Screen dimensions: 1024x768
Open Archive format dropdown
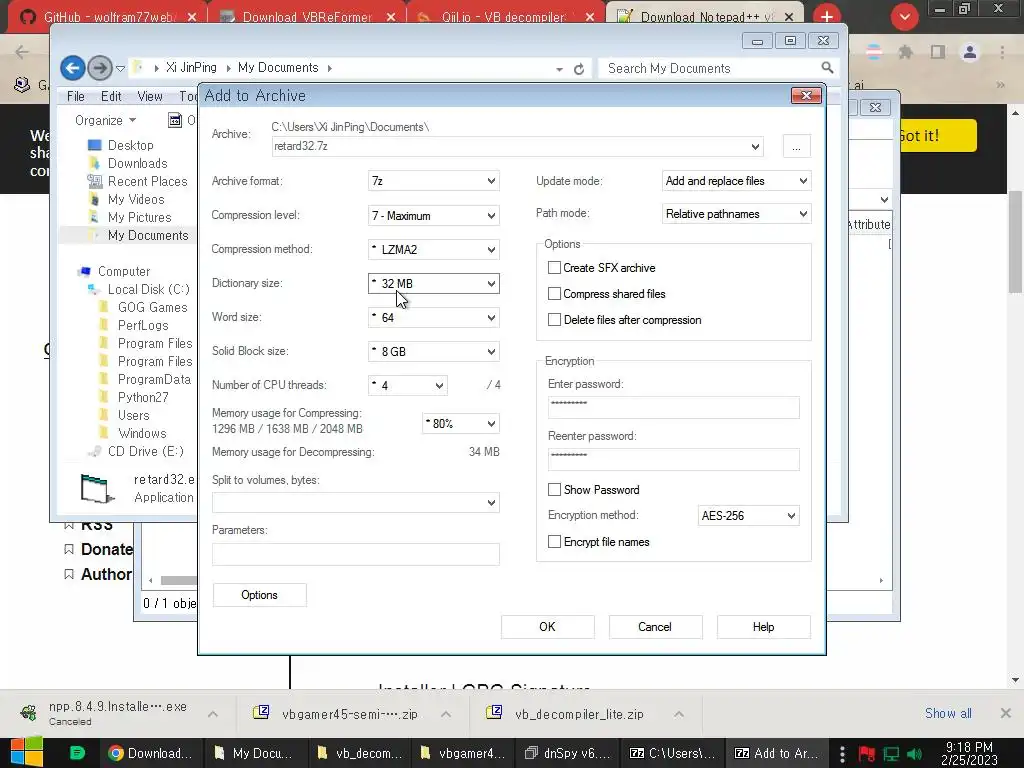tap(434, 181)
